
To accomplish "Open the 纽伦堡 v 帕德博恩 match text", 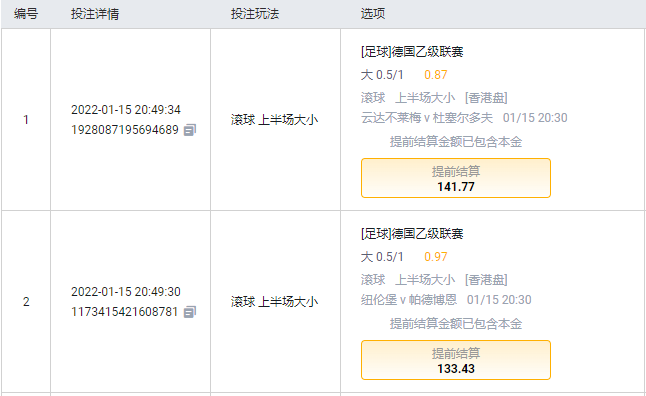I will (x=409, y=300).
